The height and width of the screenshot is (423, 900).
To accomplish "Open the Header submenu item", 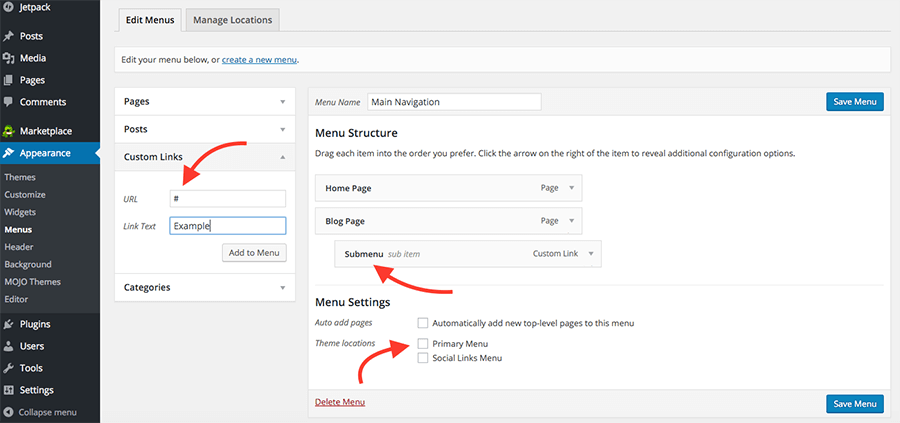I will tap(19, 247).
